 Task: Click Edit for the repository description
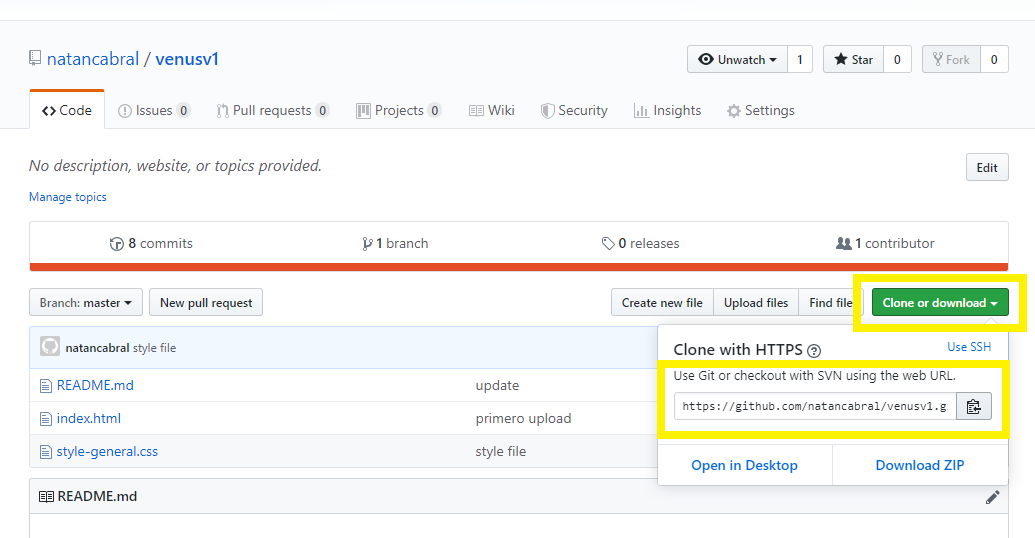pyautogui.click(x=987, y=167)
